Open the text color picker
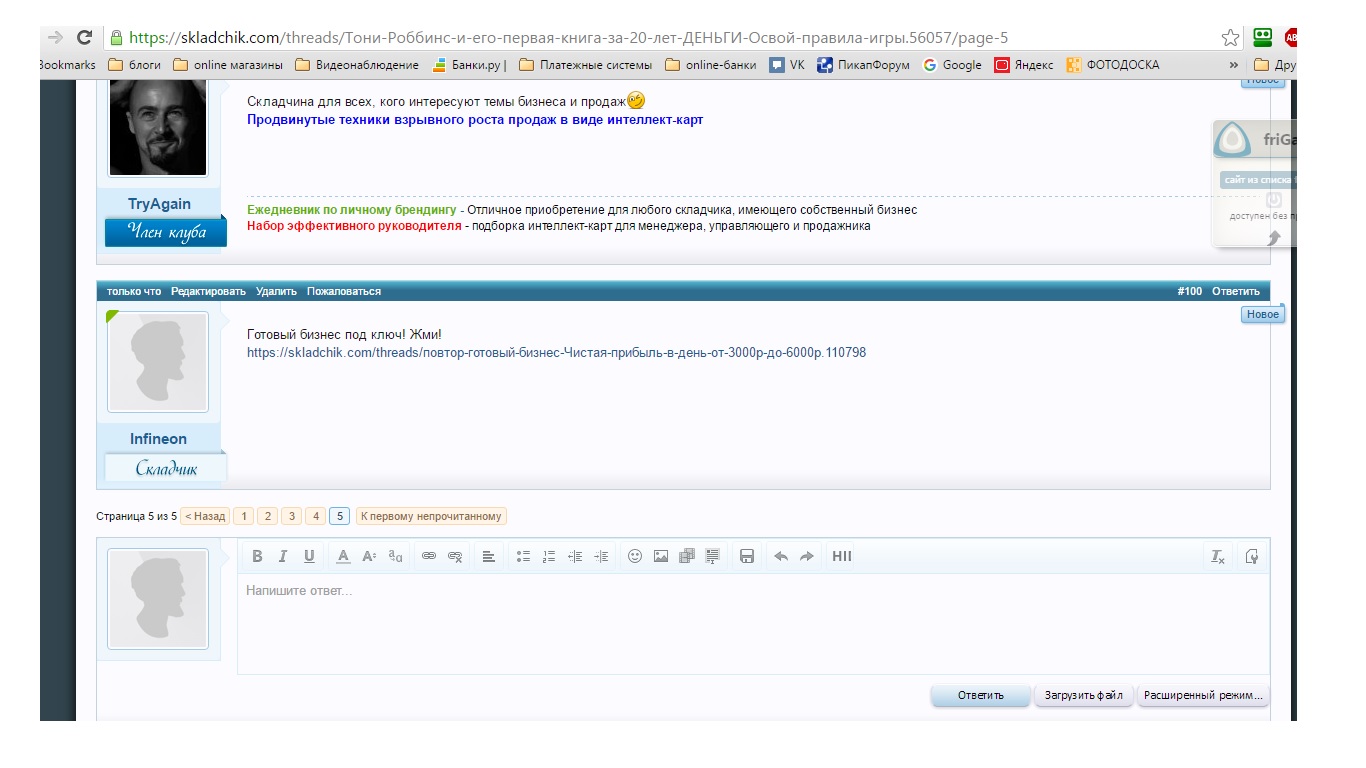 click(343, 557)
